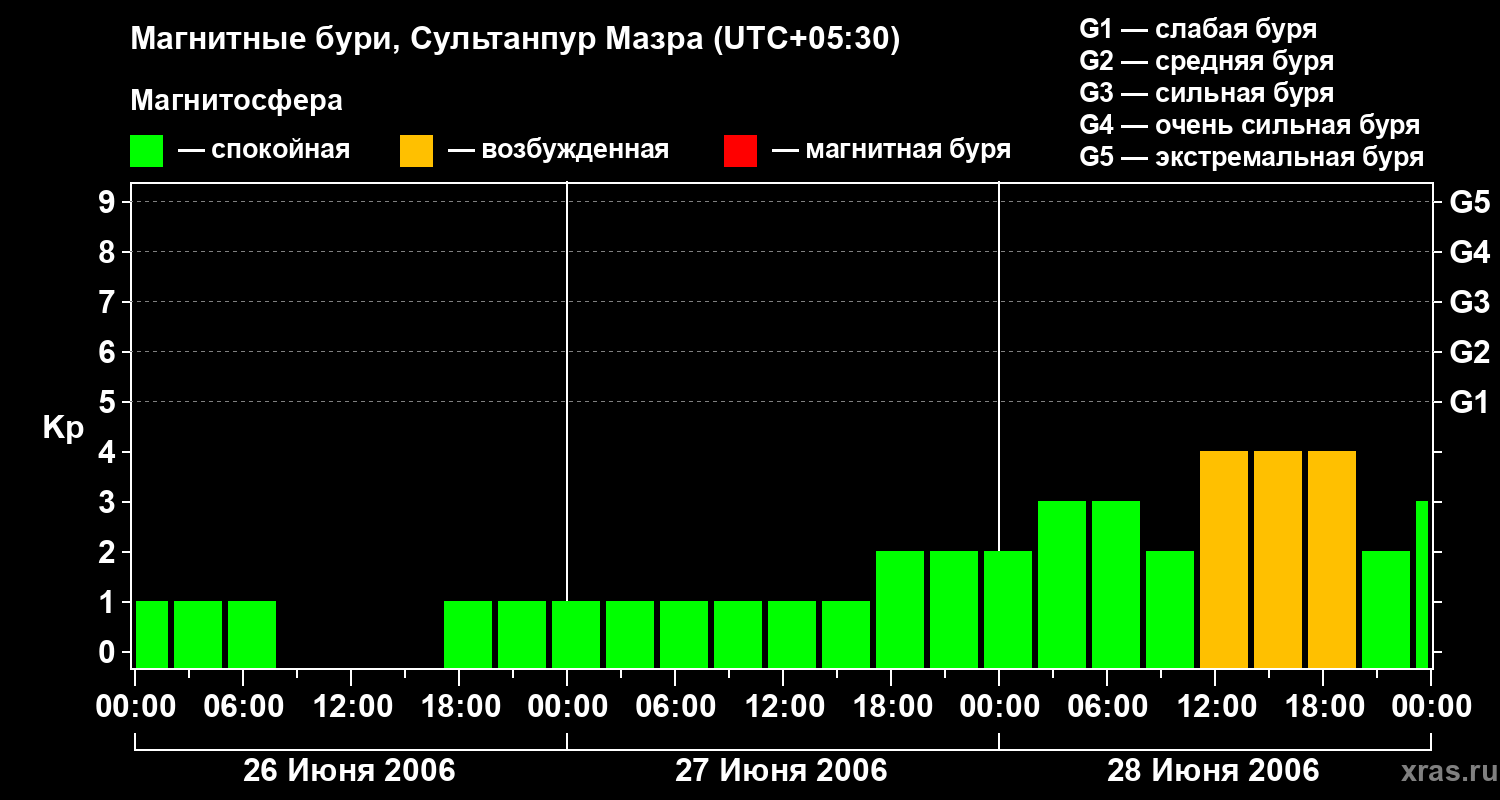This screenshot has width=1500, height=800.
Task: Click '18:00' time label under 26 Июня
Action: (459, 707)
